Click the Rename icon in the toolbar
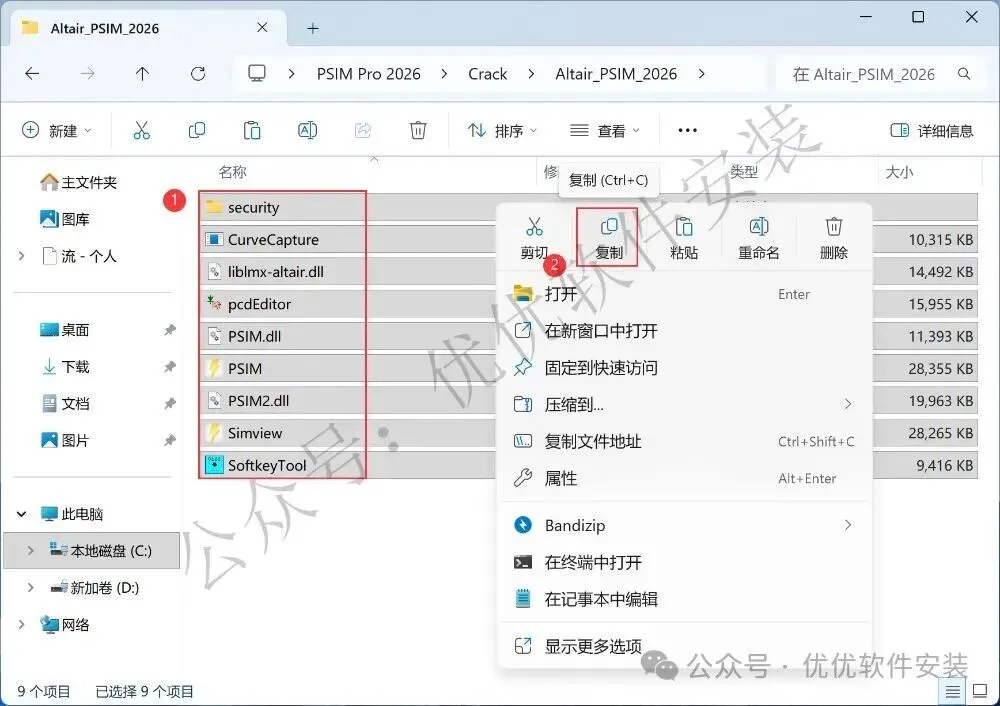1000x706 pixels. 307,131
